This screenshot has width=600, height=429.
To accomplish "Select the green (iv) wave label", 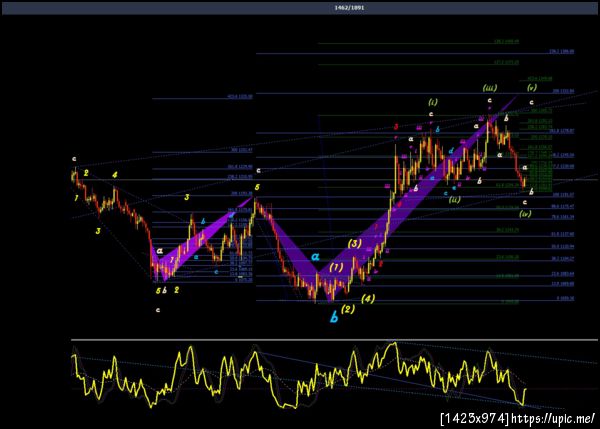I will click(525, 214).
